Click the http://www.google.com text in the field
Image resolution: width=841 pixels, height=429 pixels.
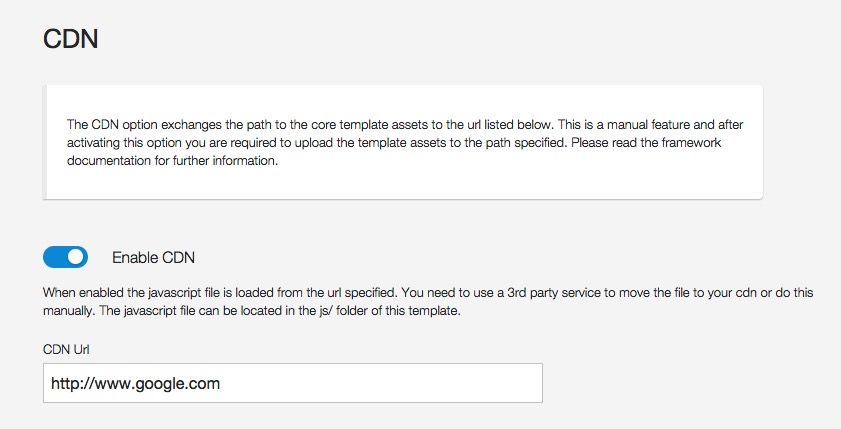(x=135, y=383)
